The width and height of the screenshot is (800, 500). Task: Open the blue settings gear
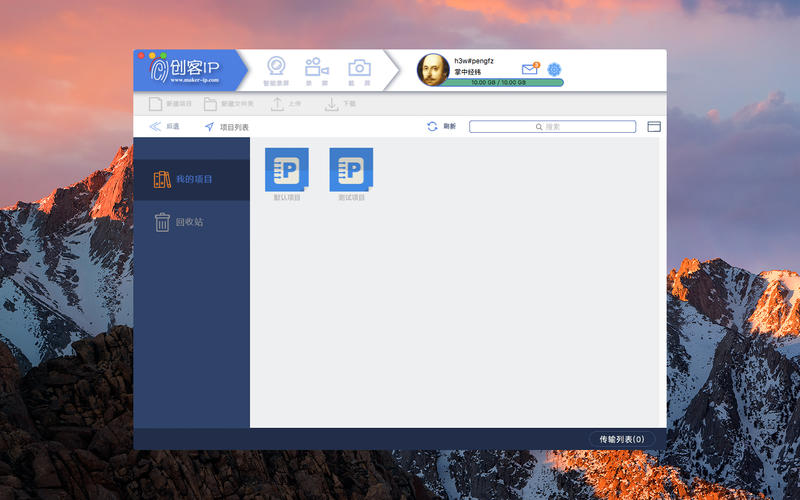pos(554,69)
